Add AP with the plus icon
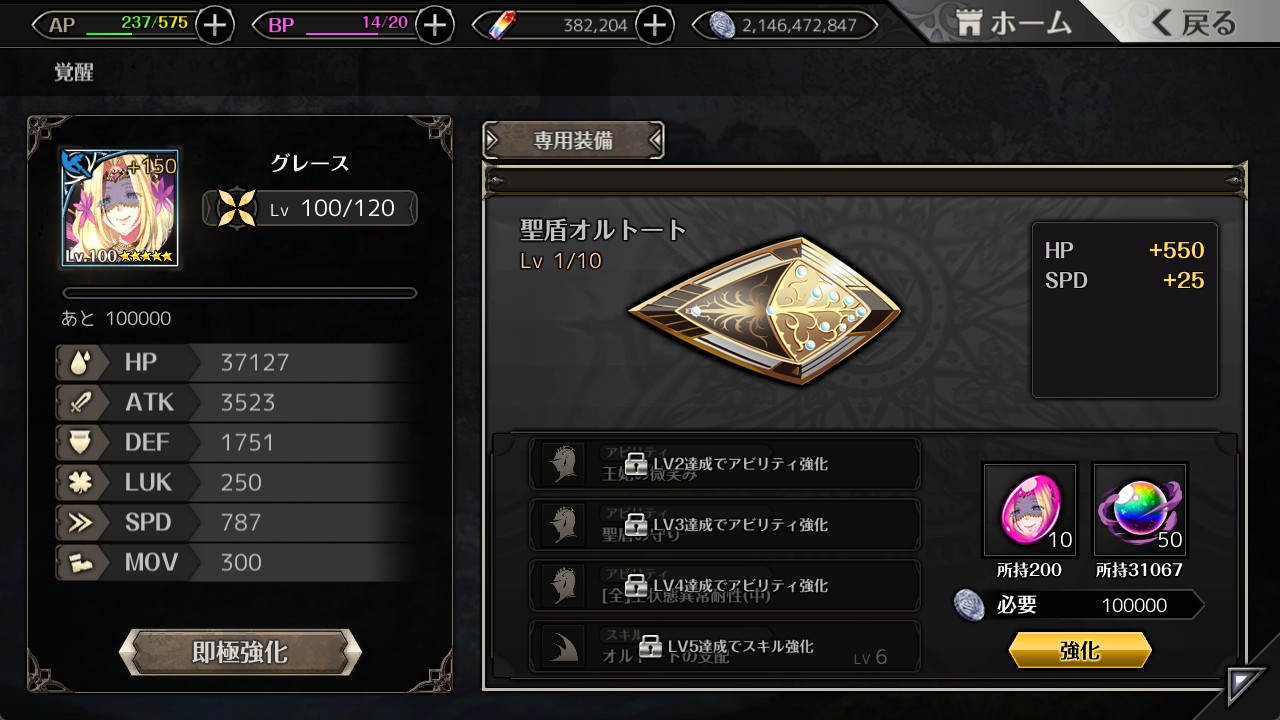Image resolution: width=1280 pixels, height=720 pixels. click(x=215, y=25)
